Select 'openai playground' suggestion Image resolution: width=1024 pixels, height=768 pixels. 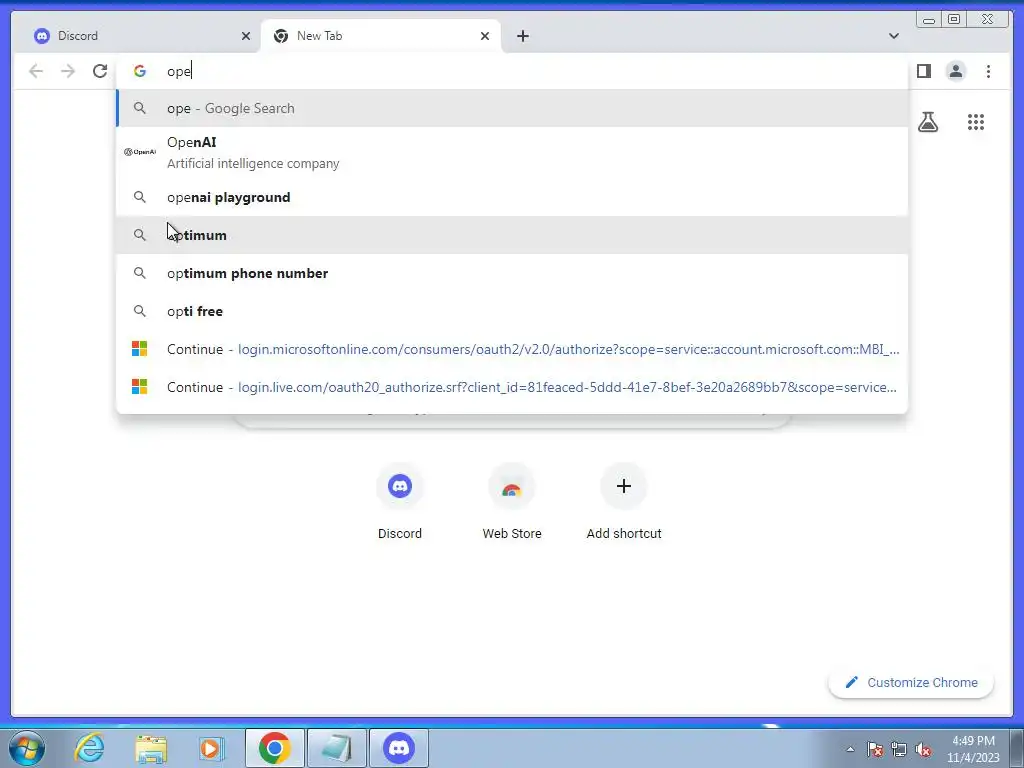pyautogui.click(x=512, y=197)
